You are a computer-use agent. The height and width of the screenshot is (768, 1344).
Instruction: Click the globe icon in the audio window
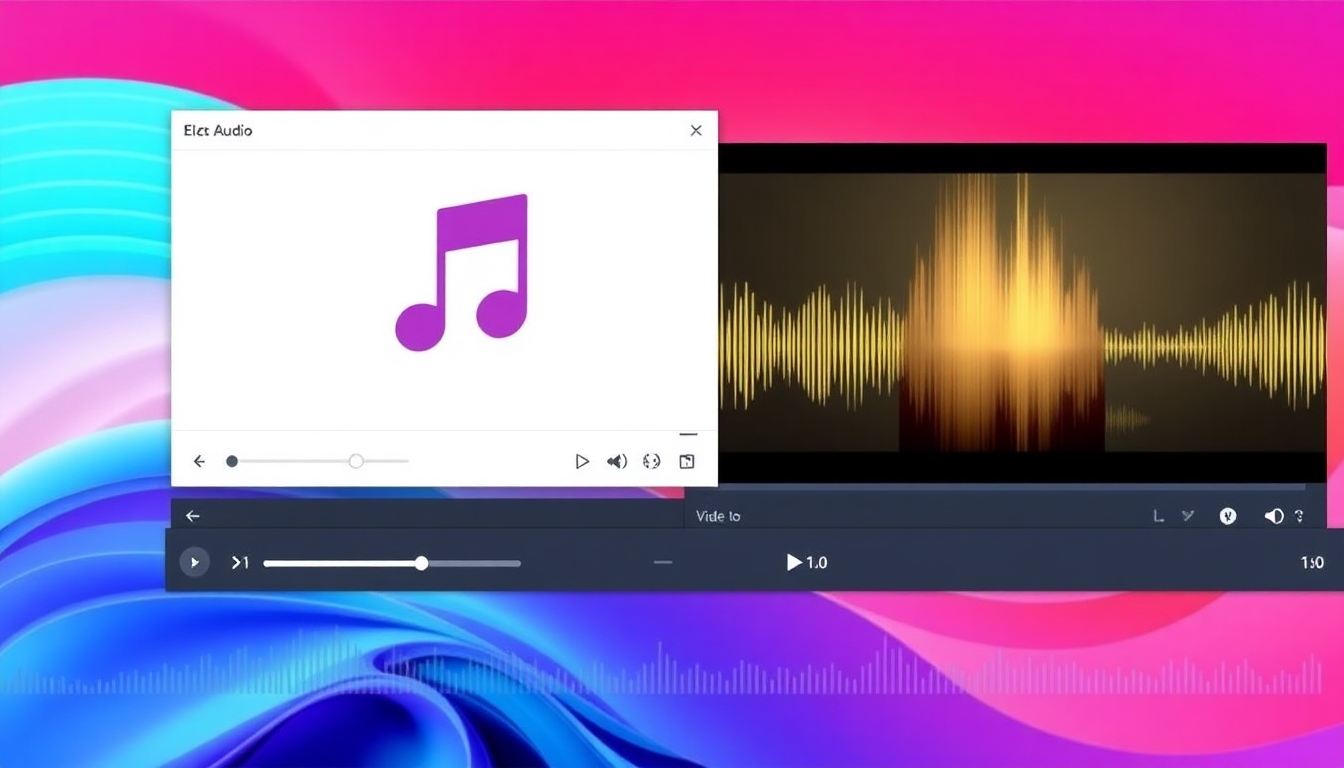pos(652,461)
